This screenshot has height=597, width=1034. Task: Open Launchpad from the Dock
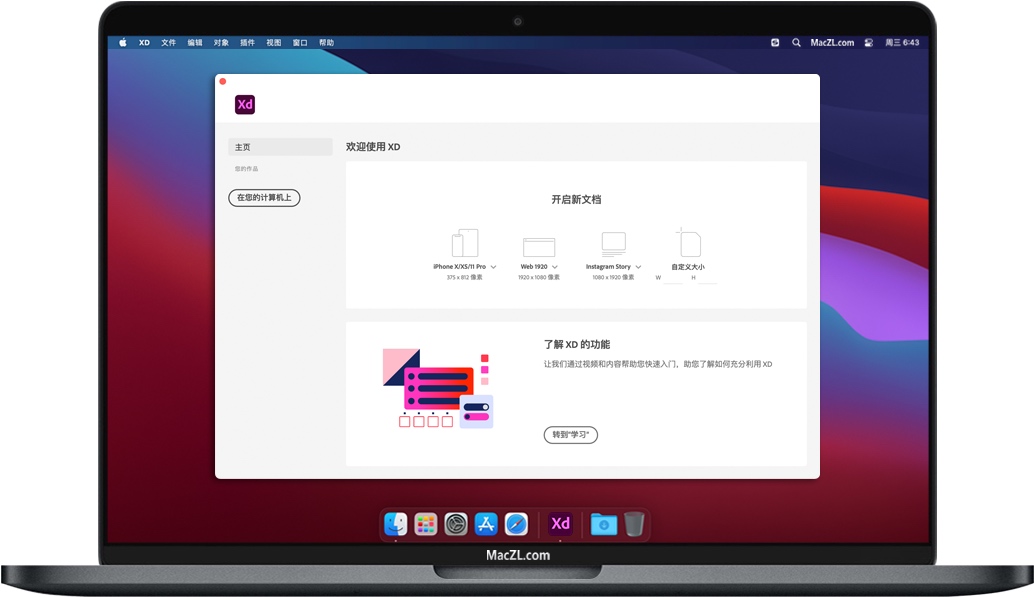(x=426, y=524)
